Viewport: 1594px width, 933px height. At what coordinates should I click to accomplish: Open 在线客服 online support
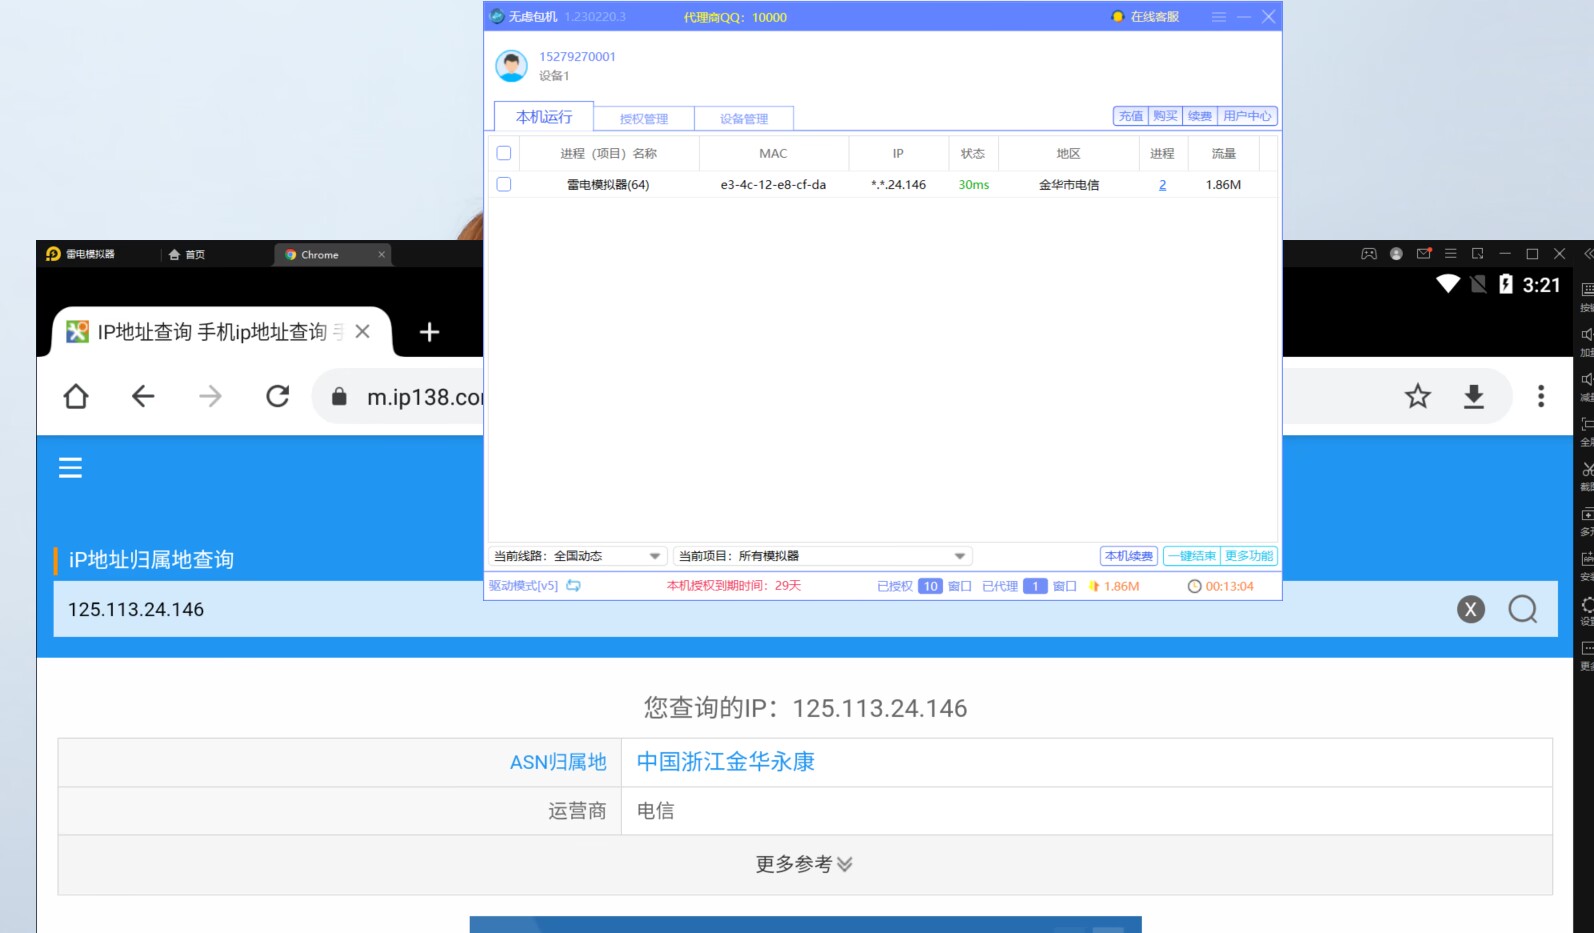tap(1145, 17)
